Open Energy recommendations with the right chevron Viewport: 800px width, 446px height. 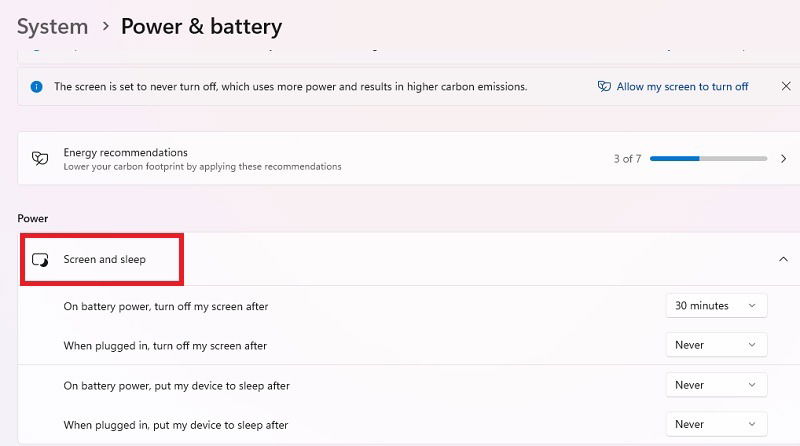point(783,159)
